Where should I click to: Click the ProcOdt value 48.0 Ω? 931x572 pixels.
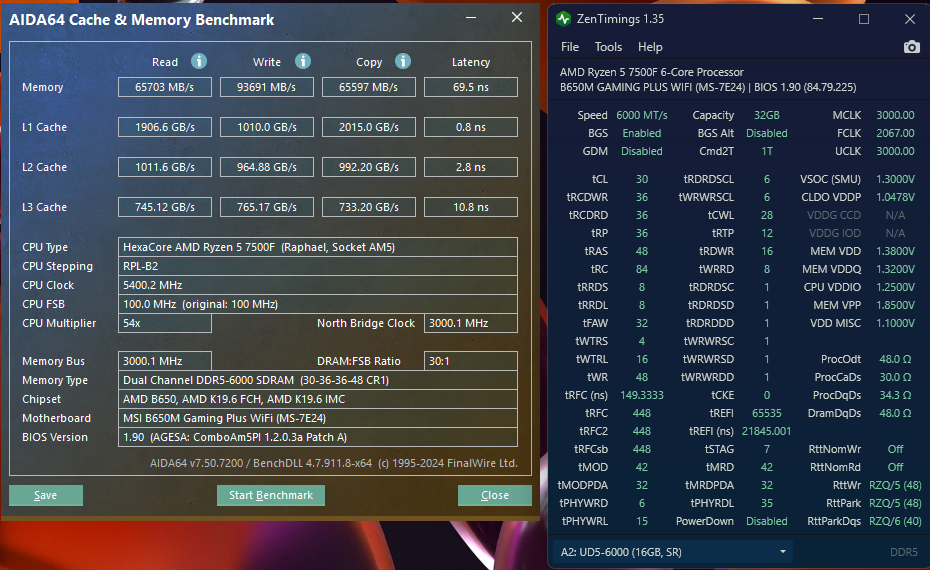click(895, 359)
